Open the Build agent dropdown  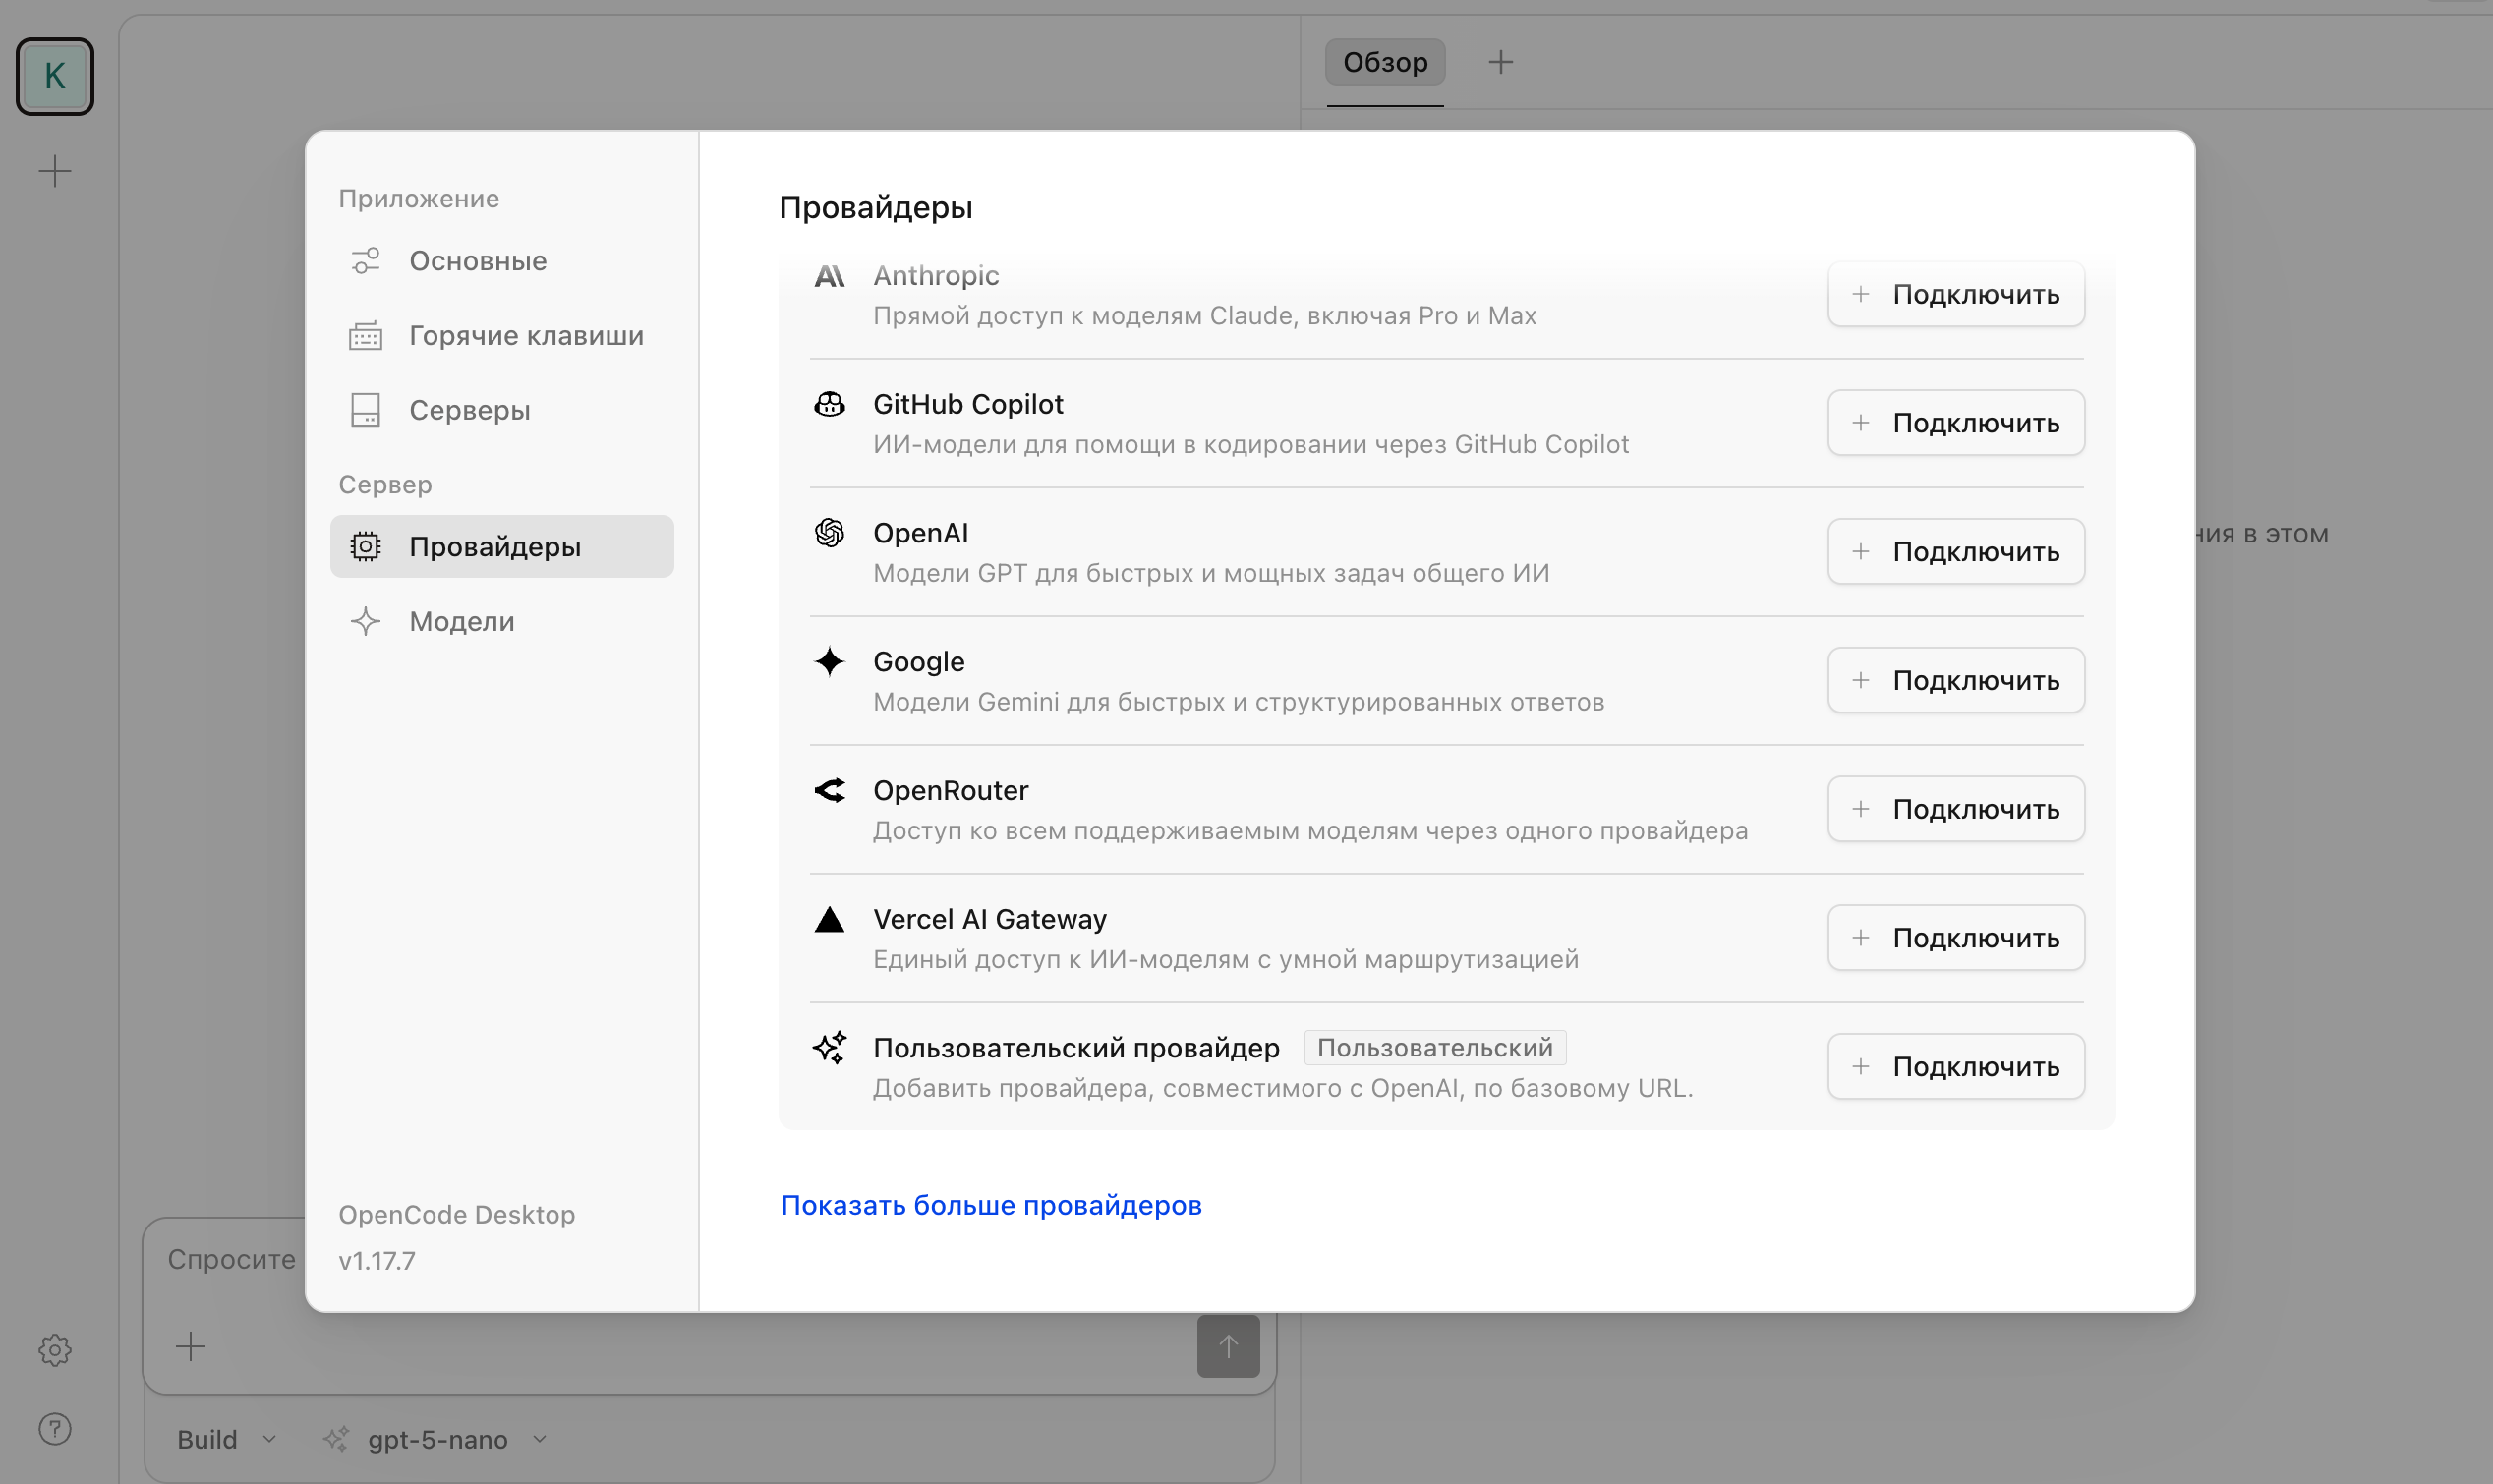click(226, 1439)
